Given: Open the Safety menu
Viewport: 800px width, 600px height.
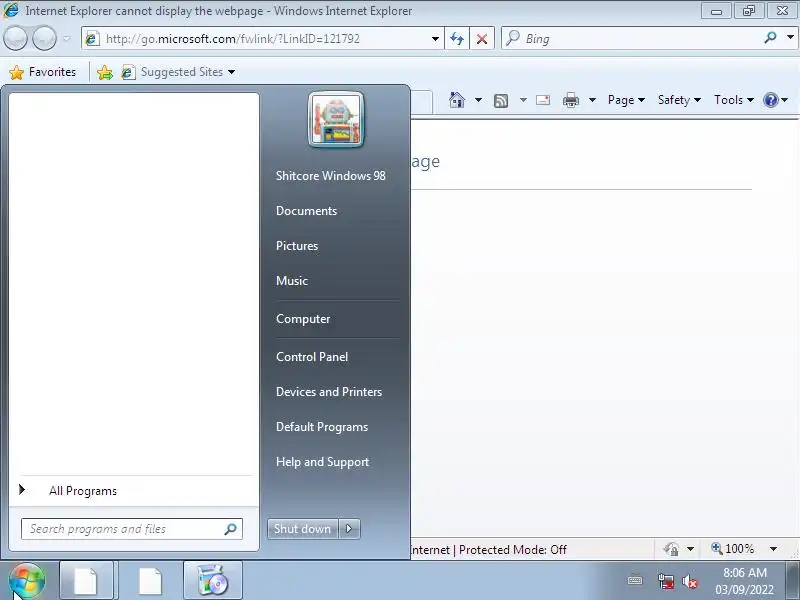Looking at the screenshot, I should (679, 100).
